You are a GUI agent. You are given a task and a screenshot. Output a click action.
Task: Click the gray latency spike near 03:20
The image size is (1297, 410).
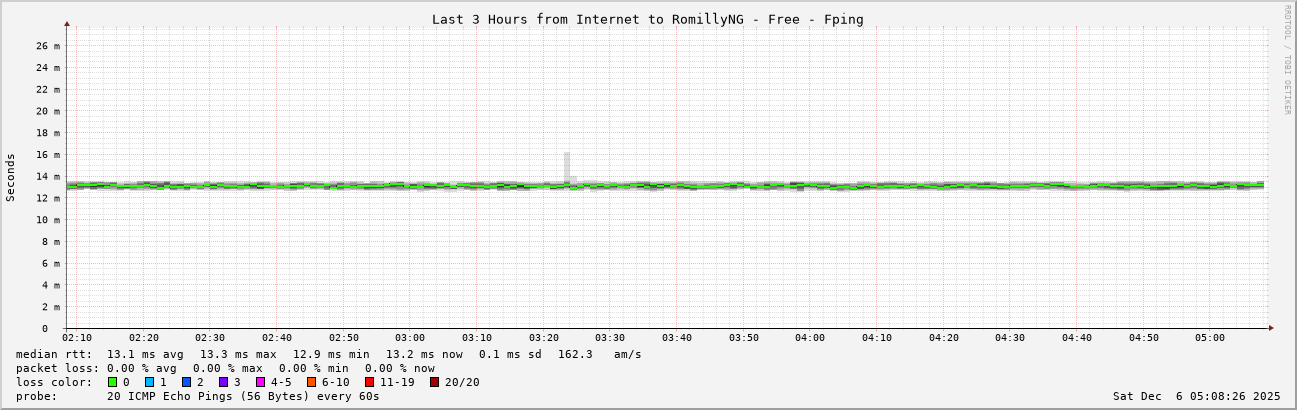tap(567, 166)
